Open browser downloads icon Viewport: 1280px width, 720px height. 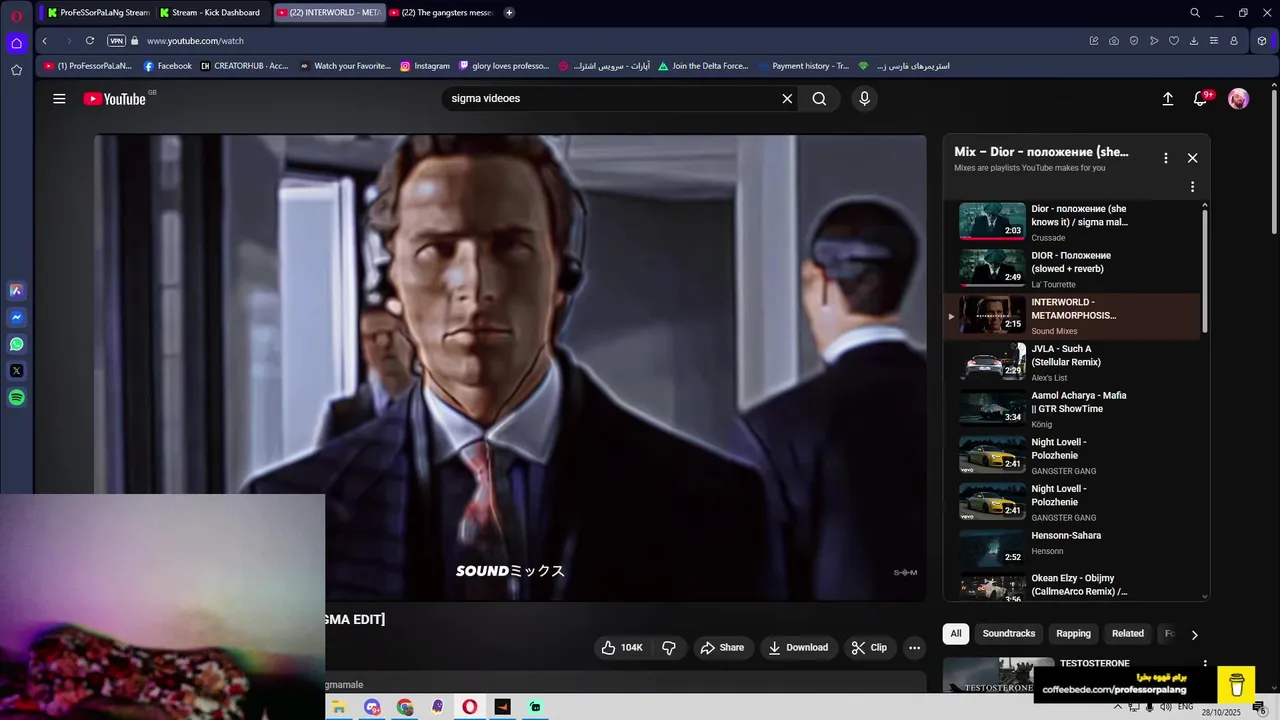click(1194, 41)
